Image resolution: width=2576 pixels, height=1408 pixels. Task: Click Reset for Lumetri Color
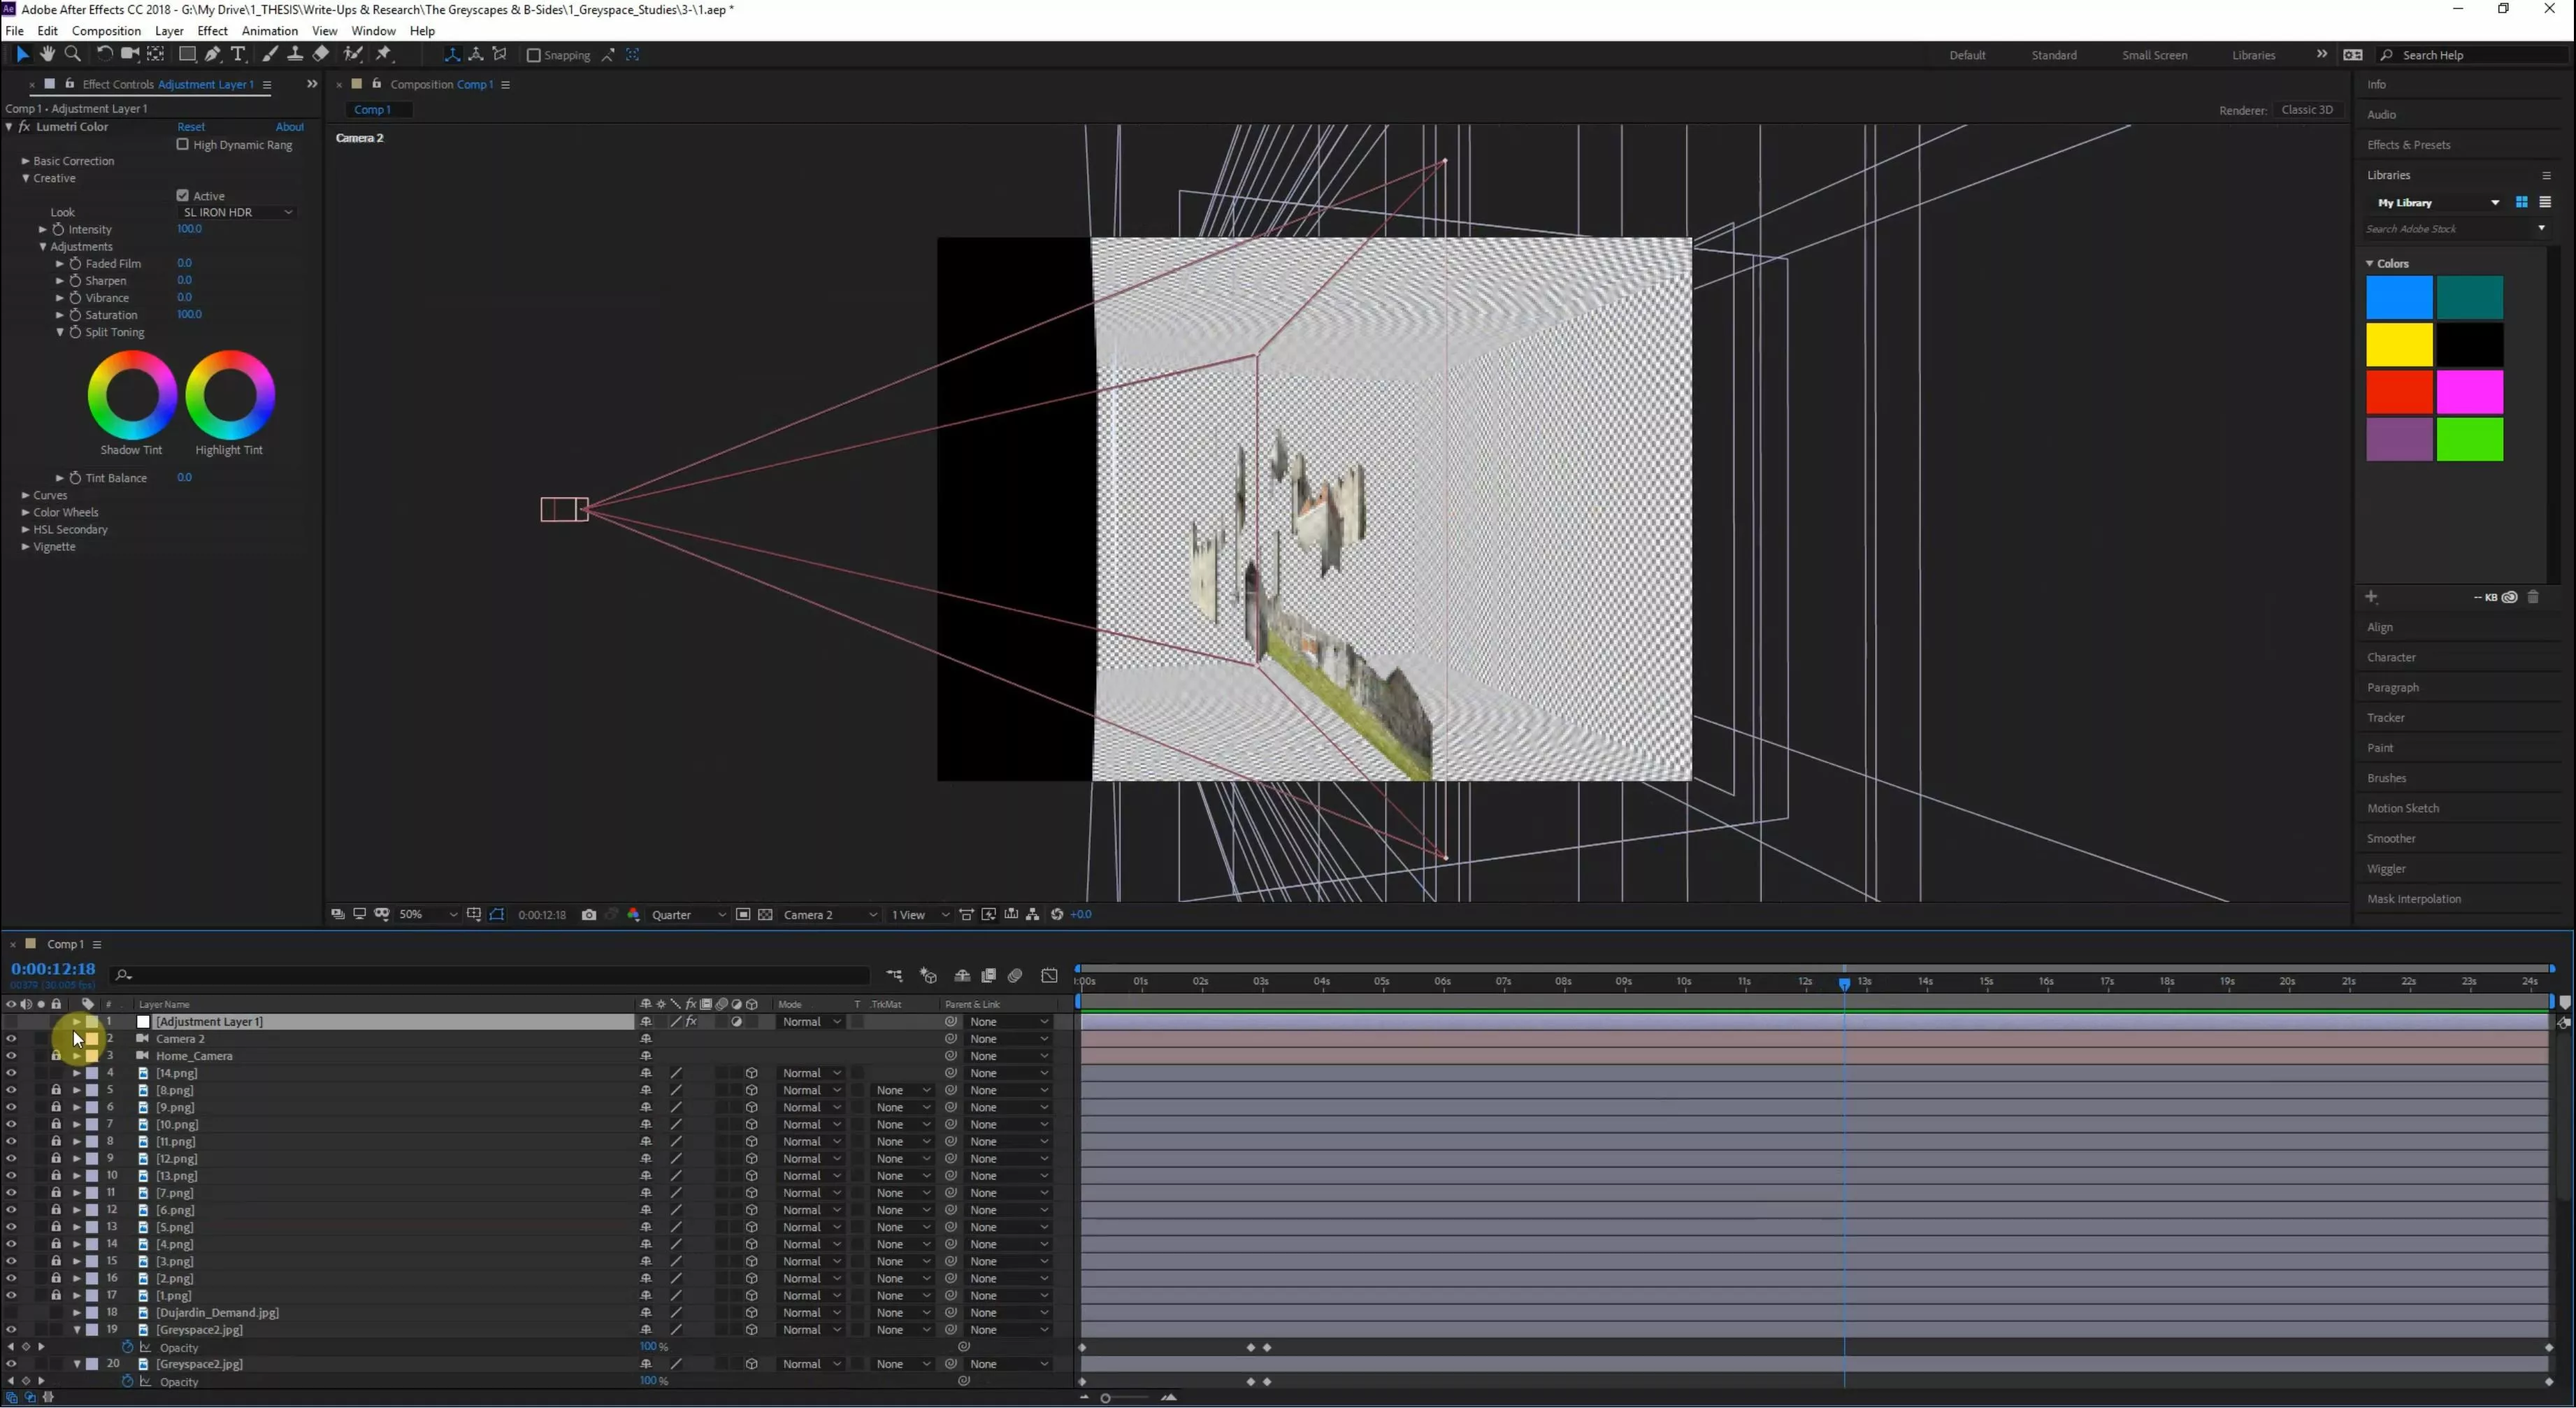(x=190, y=127)
